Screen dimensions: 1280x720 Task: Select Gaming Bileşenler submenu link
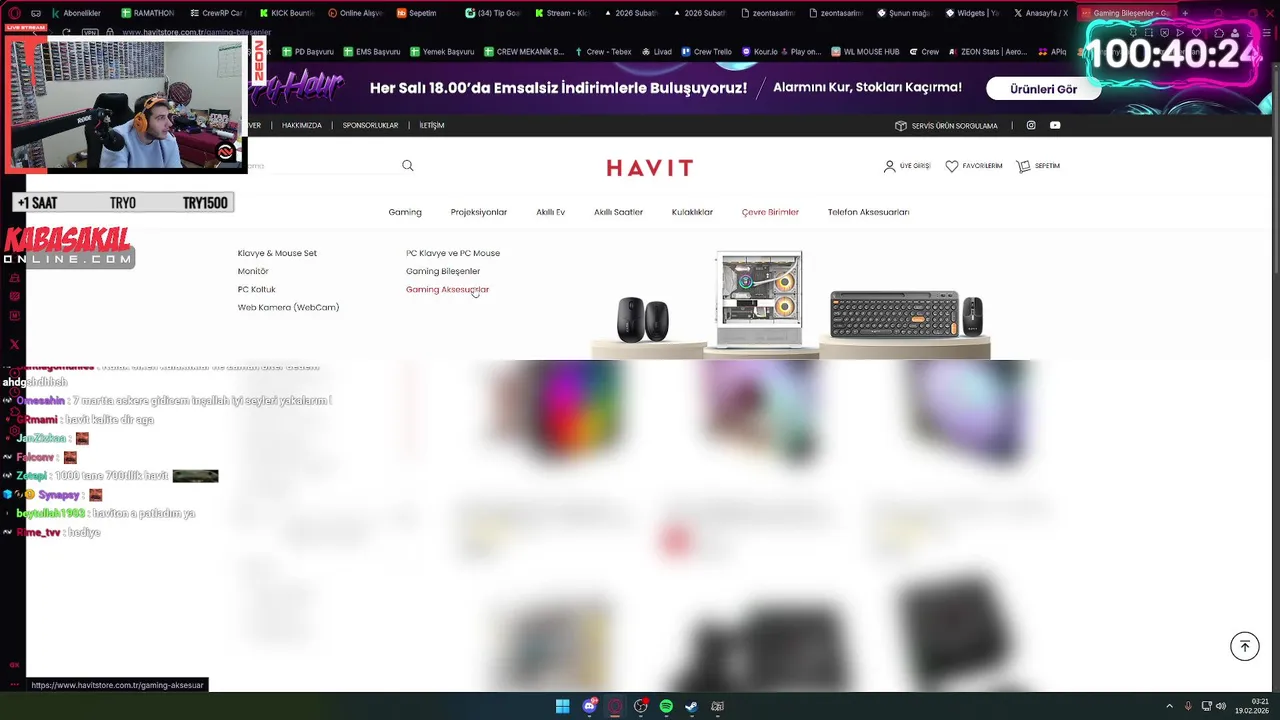(x=443, y=271)
